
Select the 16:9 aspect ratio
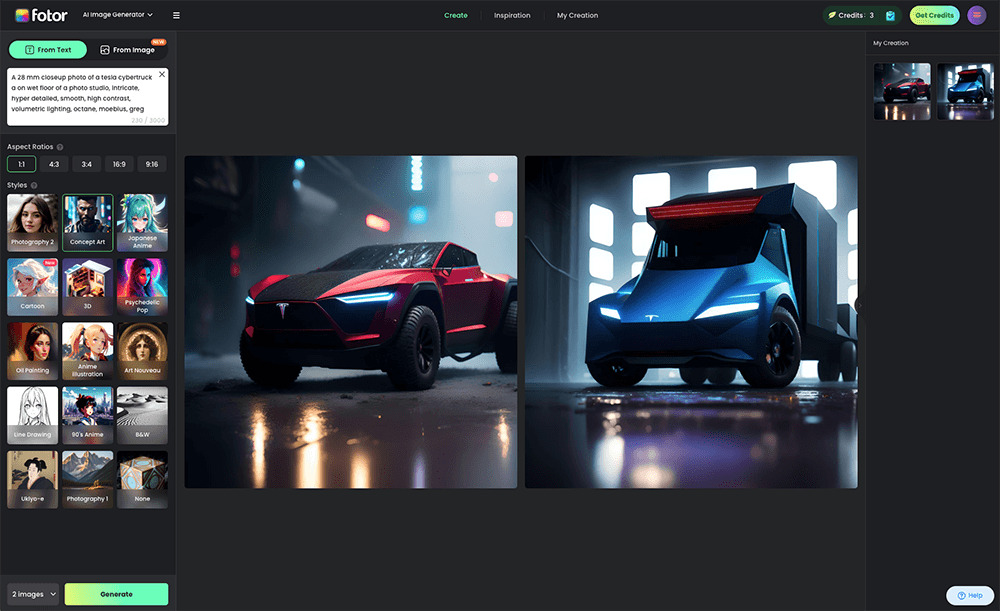tap(118, 163)
